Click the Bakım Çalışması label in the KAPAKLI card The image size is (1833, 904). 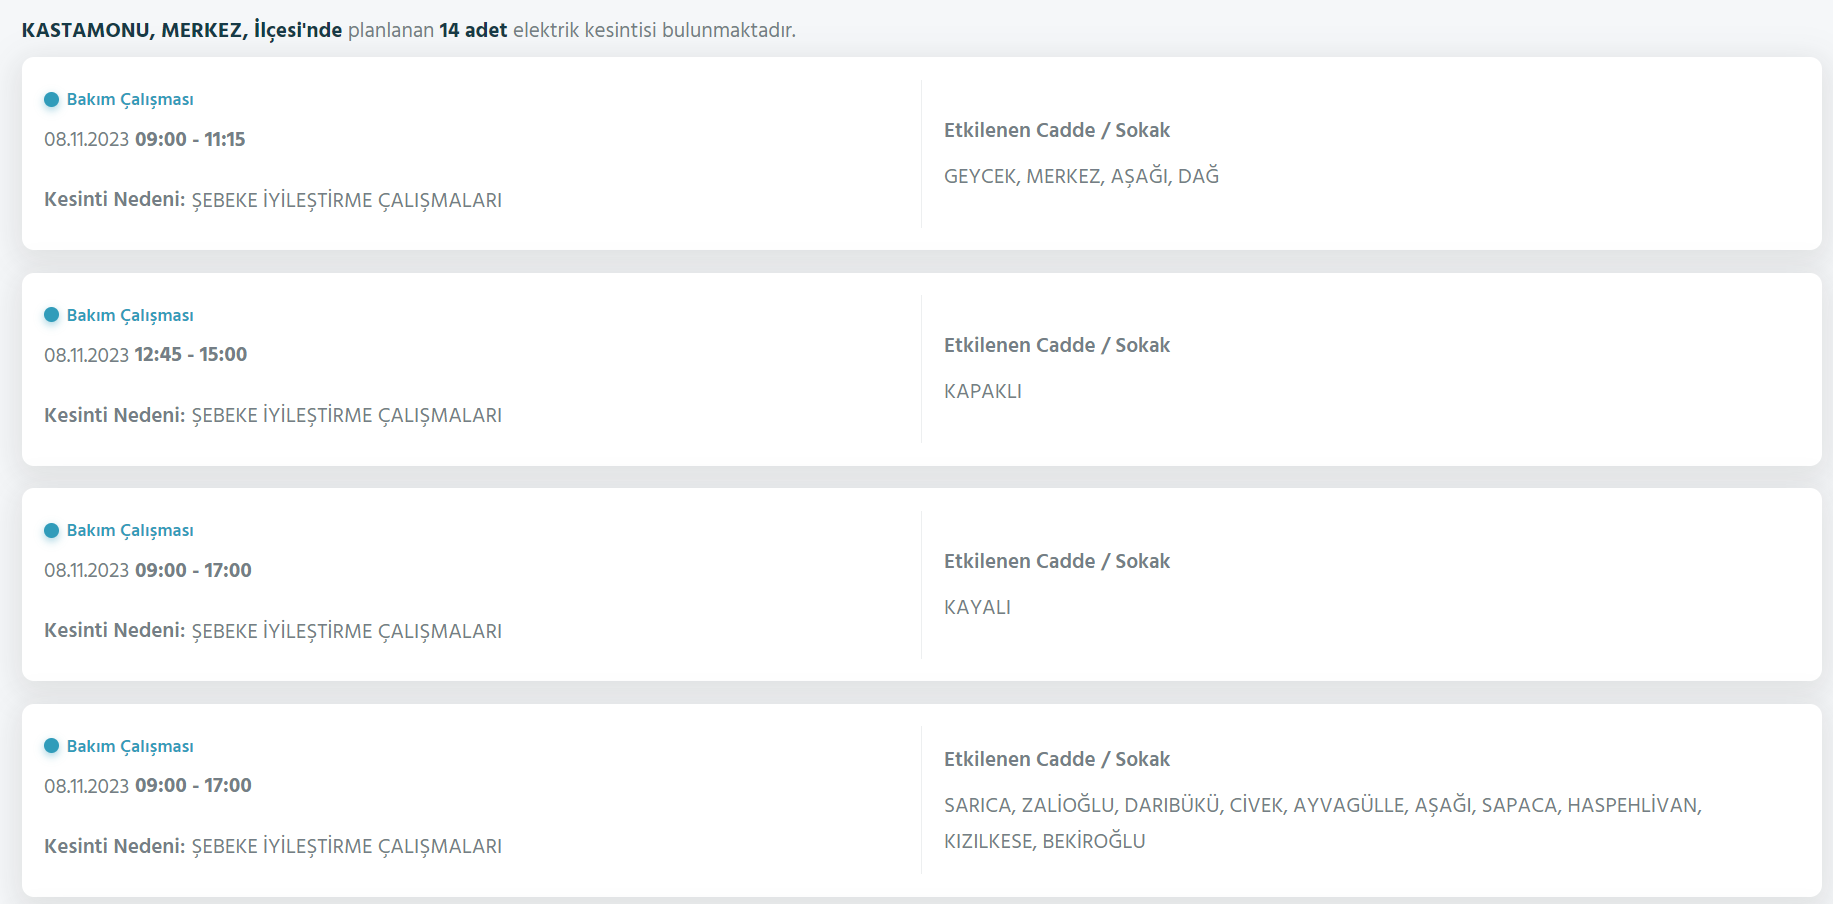[x=130, y=315]
